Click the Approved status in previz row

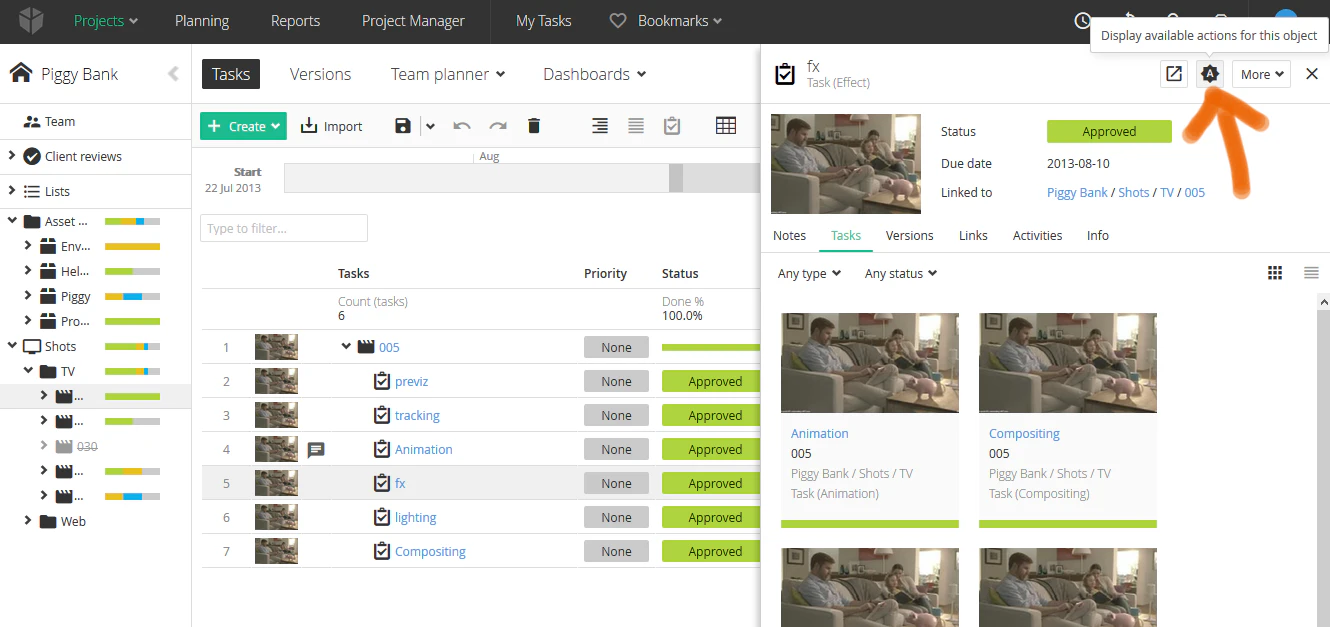pos(711,382)
